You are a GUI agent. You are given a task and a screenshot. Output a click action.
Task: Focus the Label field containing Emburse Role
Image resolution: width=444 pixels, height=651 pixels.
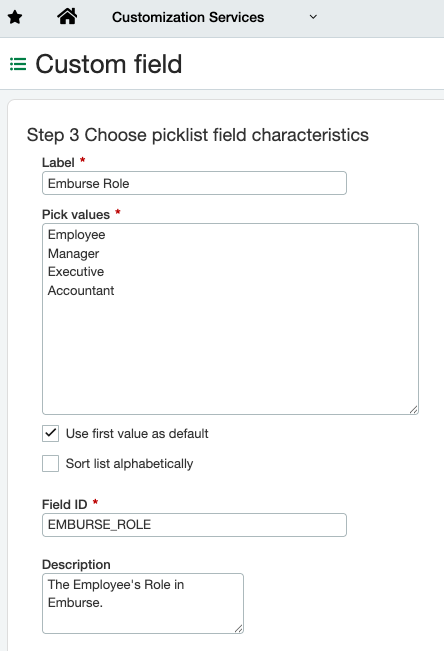tap(194, 183)
